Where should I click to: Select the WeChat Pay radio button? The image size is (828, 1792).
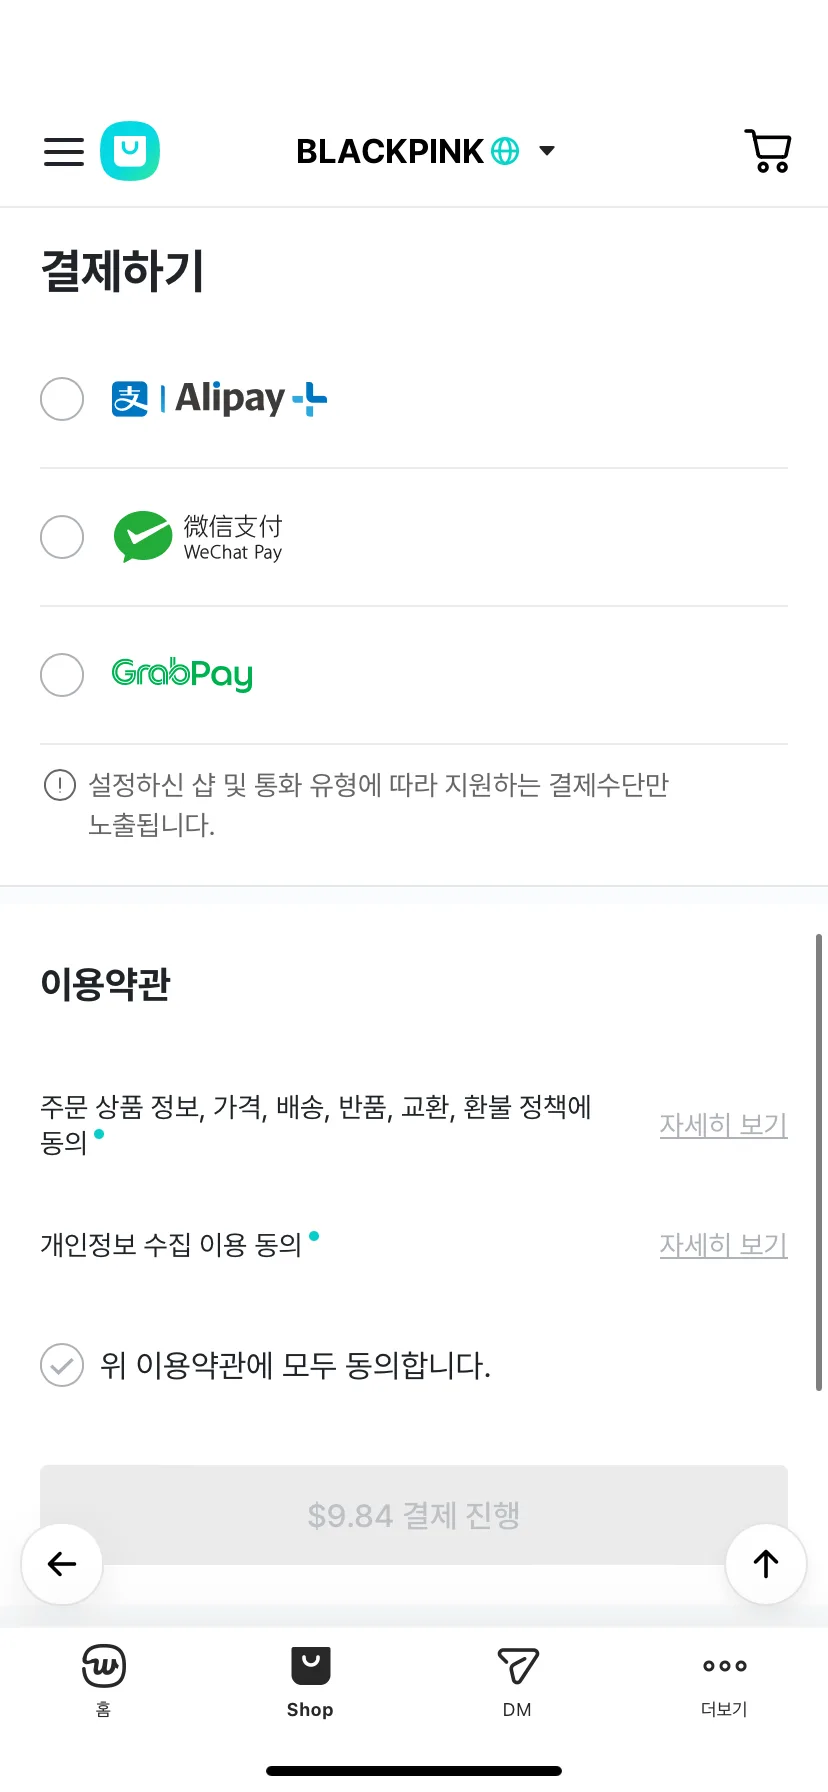click(62, 537)
